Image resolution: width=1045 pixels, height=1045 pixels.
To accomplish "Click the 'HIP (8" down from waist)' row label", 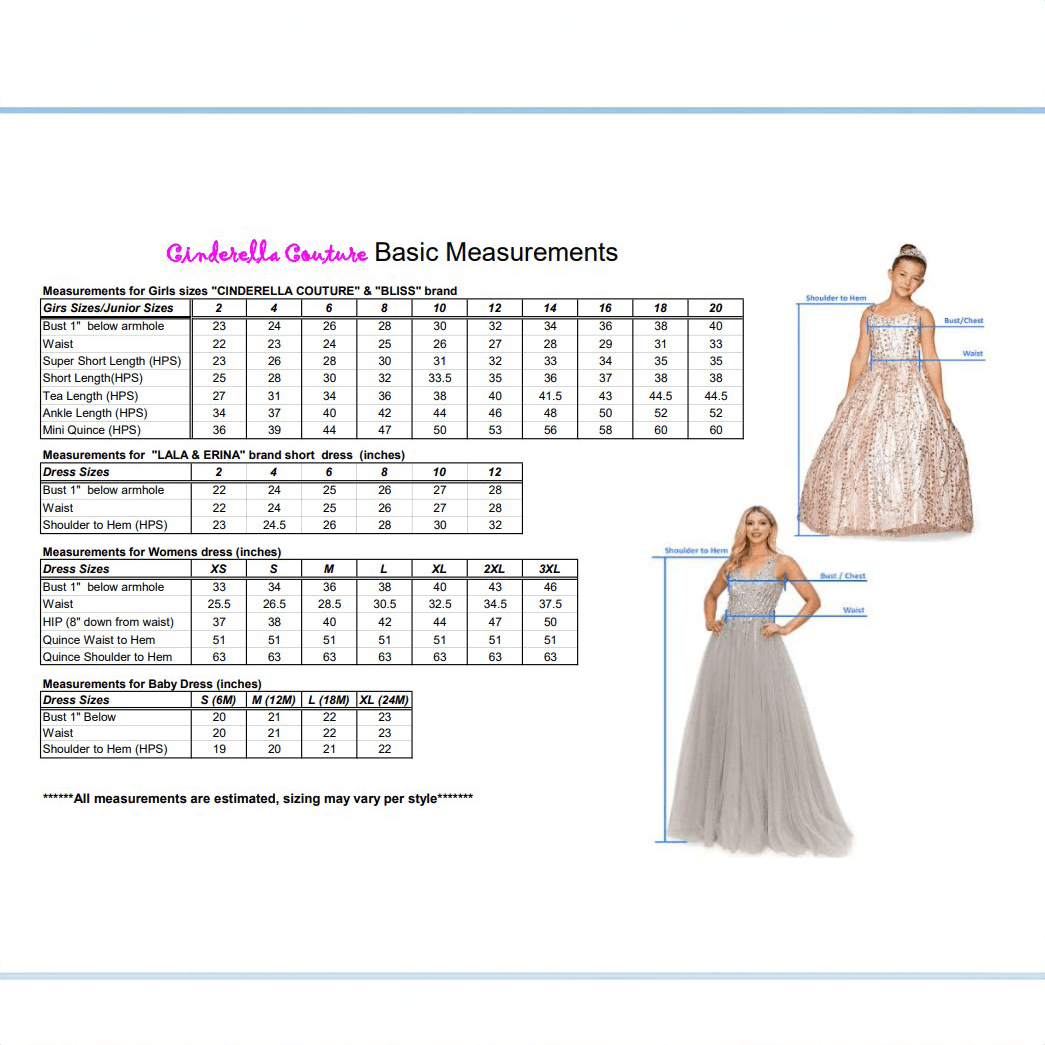I will (108, 622).
